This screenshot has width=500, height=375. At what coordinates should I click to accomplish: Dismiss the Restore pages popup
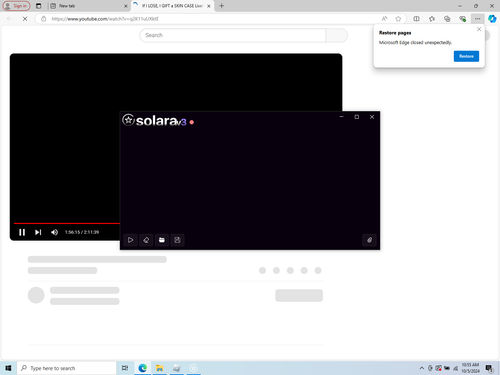tap(479, 29)
